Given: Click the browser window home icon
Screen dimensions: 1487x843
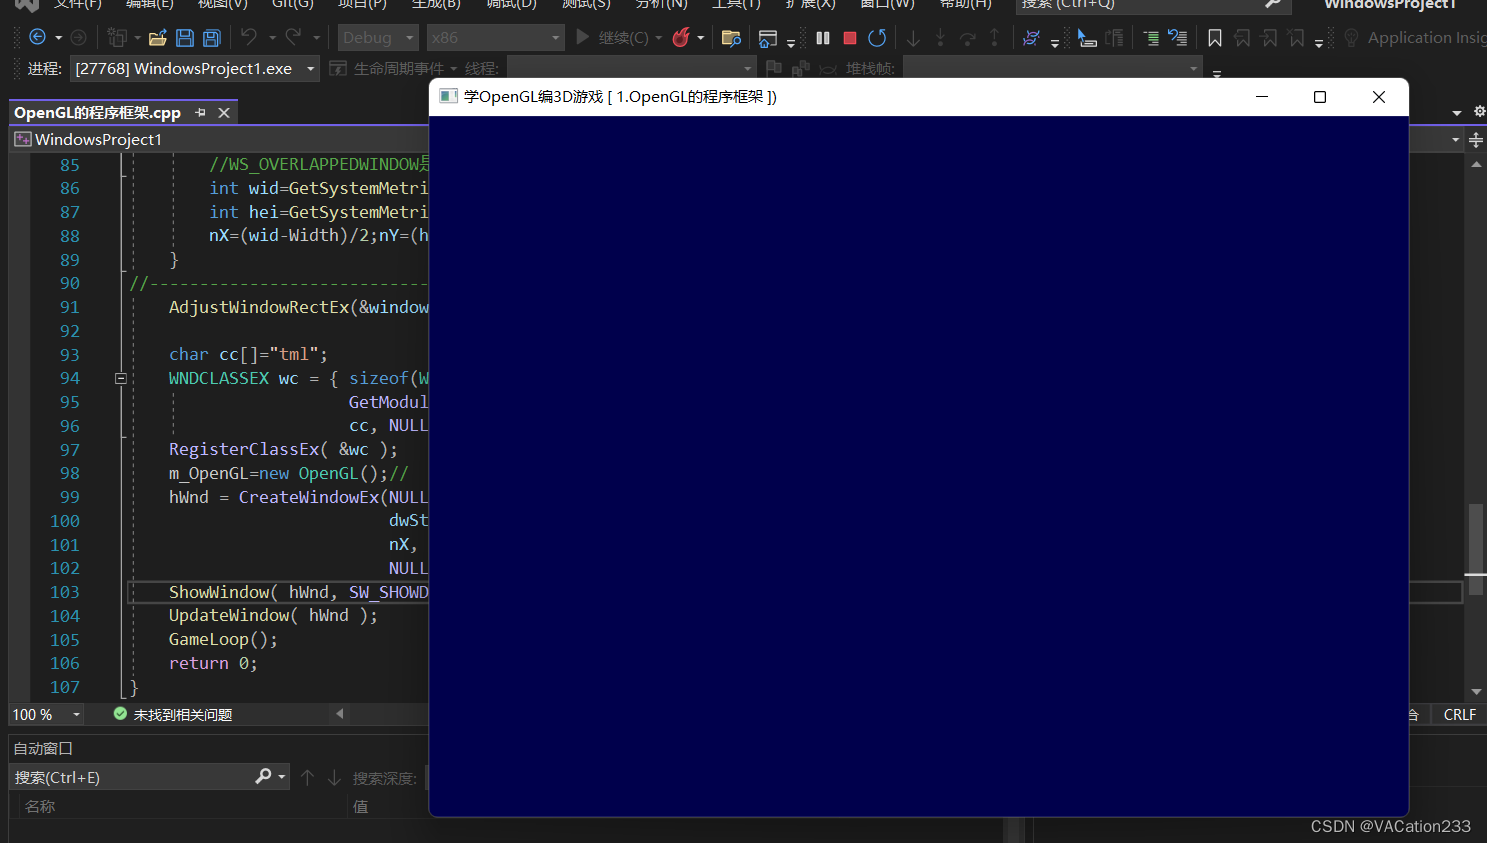Looking at the screenshot, I should pyautogui.click(x=768, y=38).
